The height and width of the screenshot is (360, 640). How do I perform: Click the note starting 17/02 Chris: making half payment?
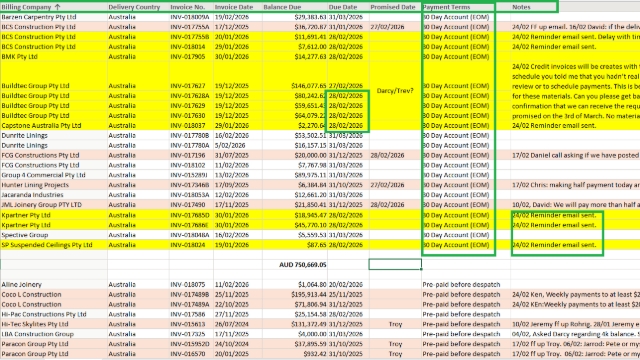[x=575, y=185]
